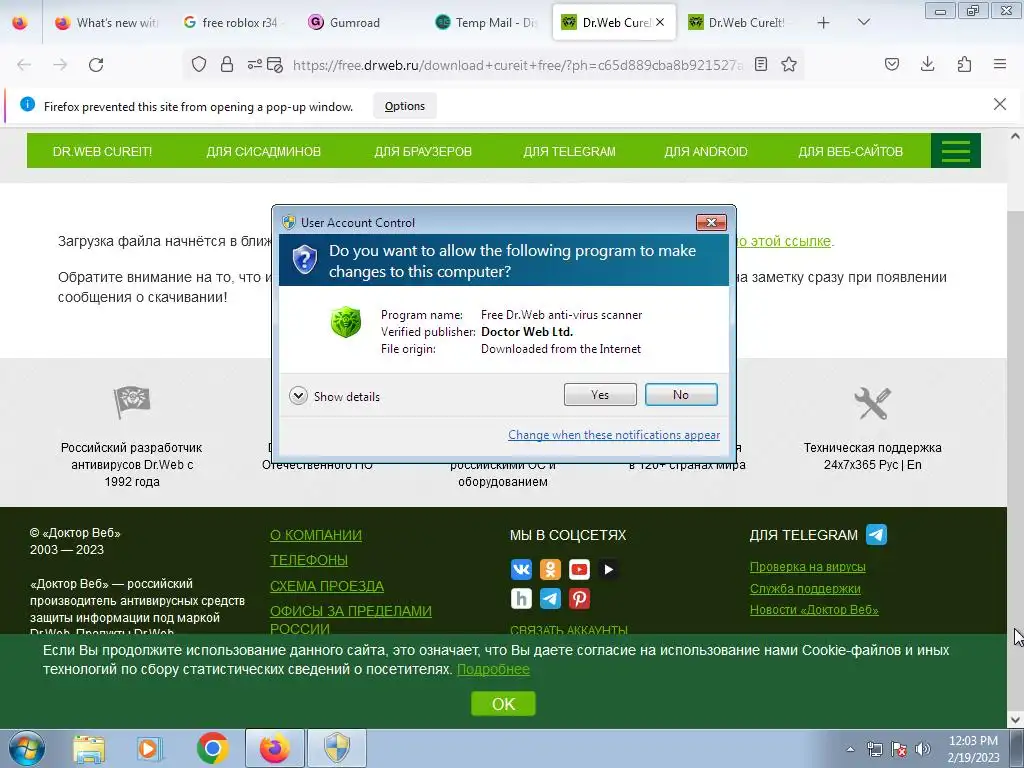1024x768 pixels.
Task: Close the active Dr.Web CureIt tab
Action: click(660, 22)
